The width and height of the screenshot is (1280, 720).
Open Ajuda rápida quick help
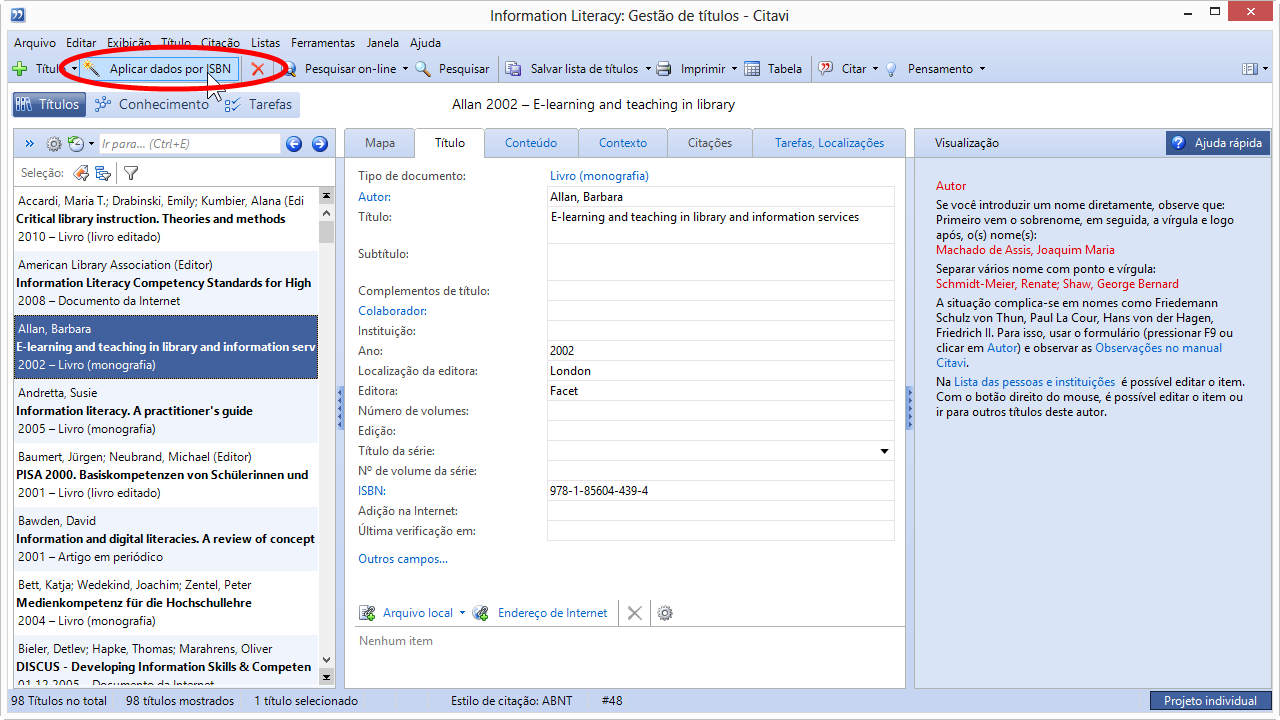[1218, 143]
